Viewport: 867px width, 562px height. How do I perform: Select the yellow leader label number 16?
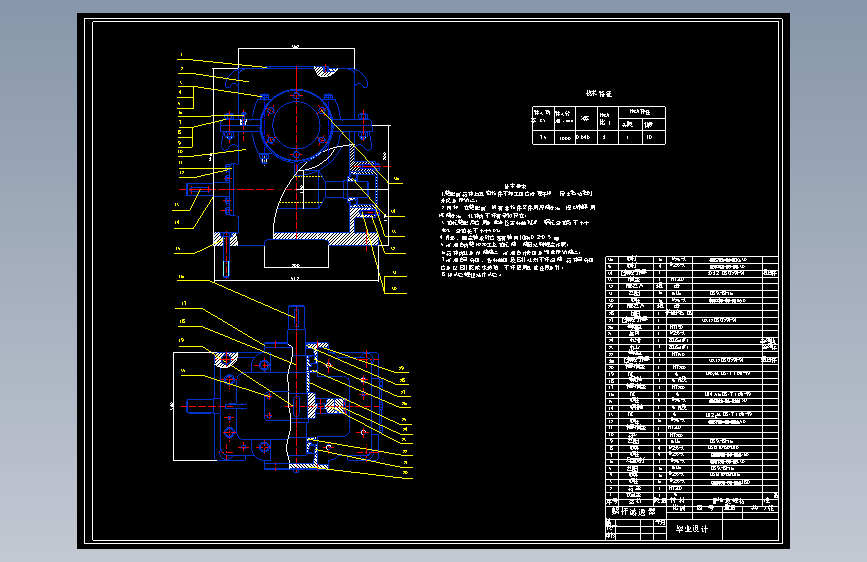click(x=181, y=277)
